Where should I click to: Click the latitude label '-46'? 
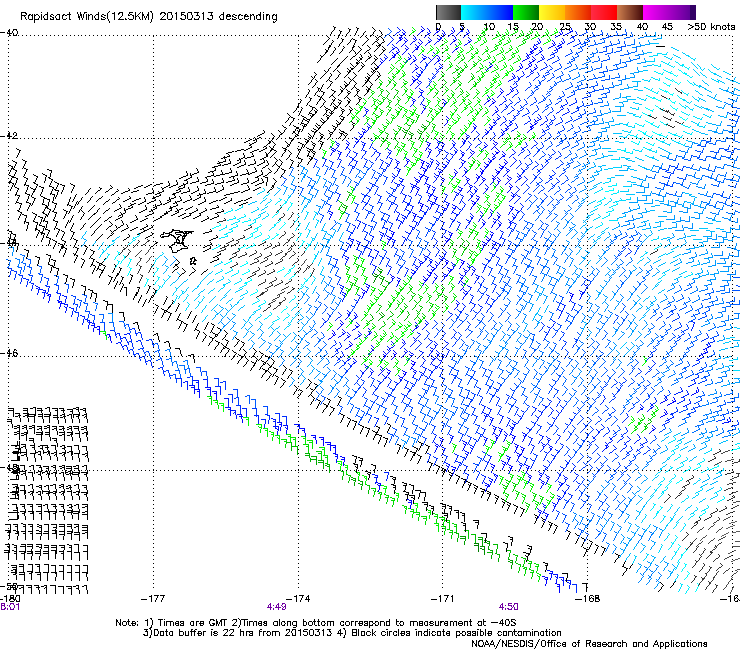[9, 354]
